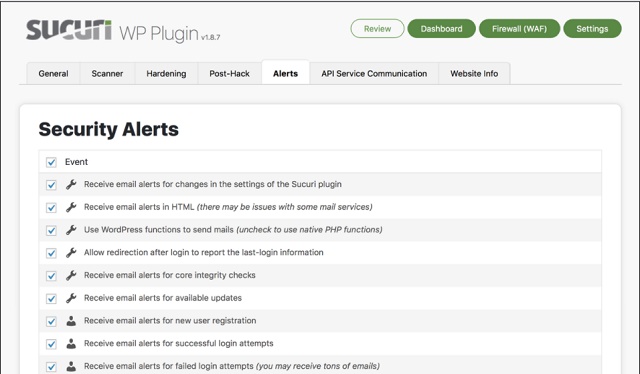
Task: Uncheck alerts for available updates
Action: [x=51, y=299]
